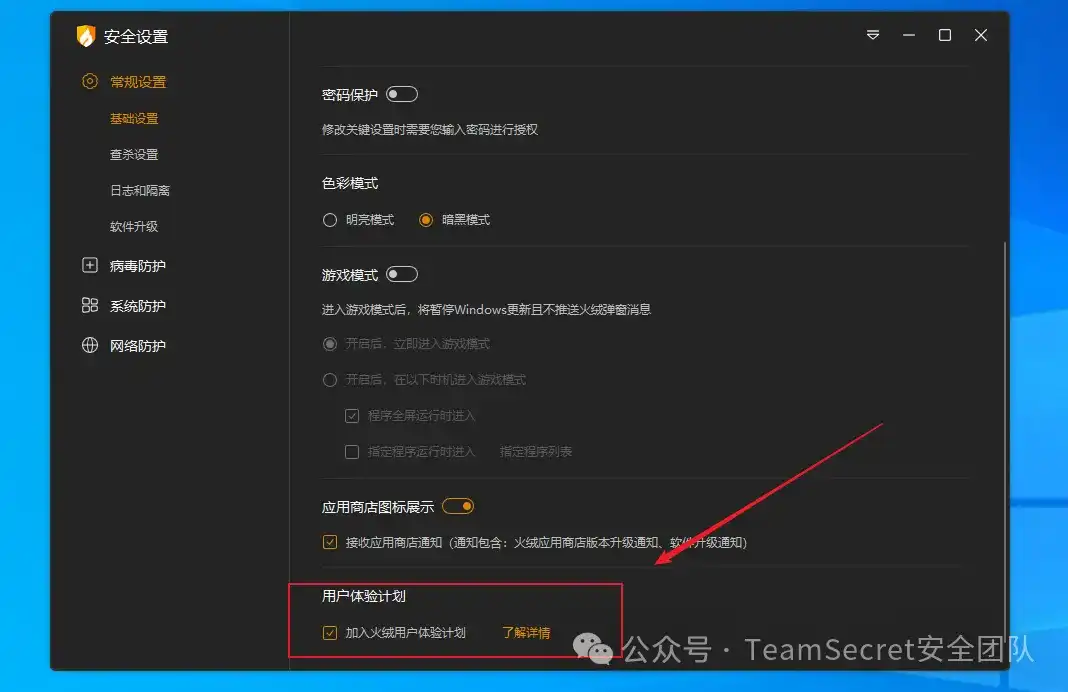Click the 了解详情 link

click(525, 632)
